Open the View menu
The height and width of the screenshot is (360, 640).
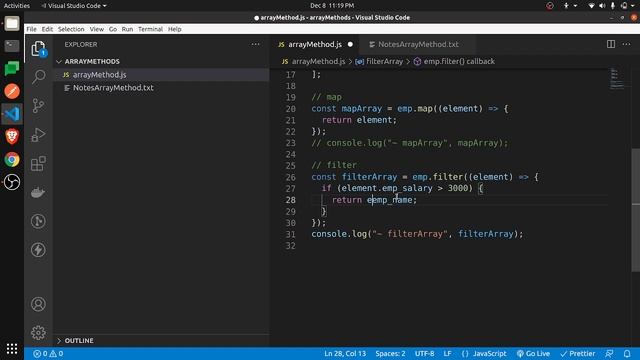click(97, 29)
